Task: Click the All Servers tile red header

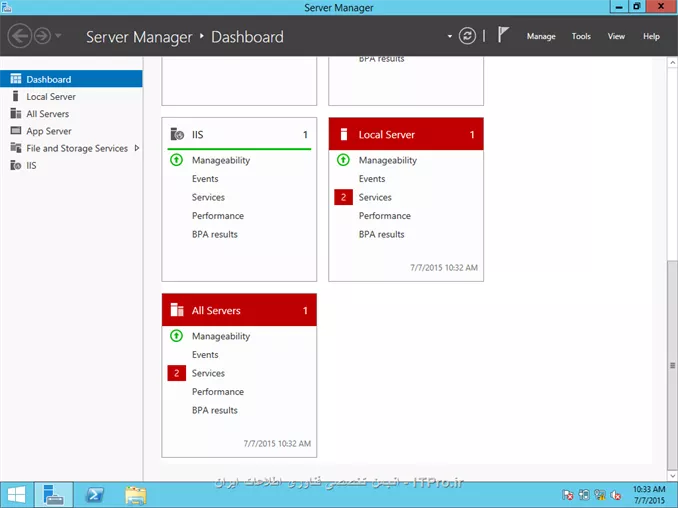Action: pos(239,310)
